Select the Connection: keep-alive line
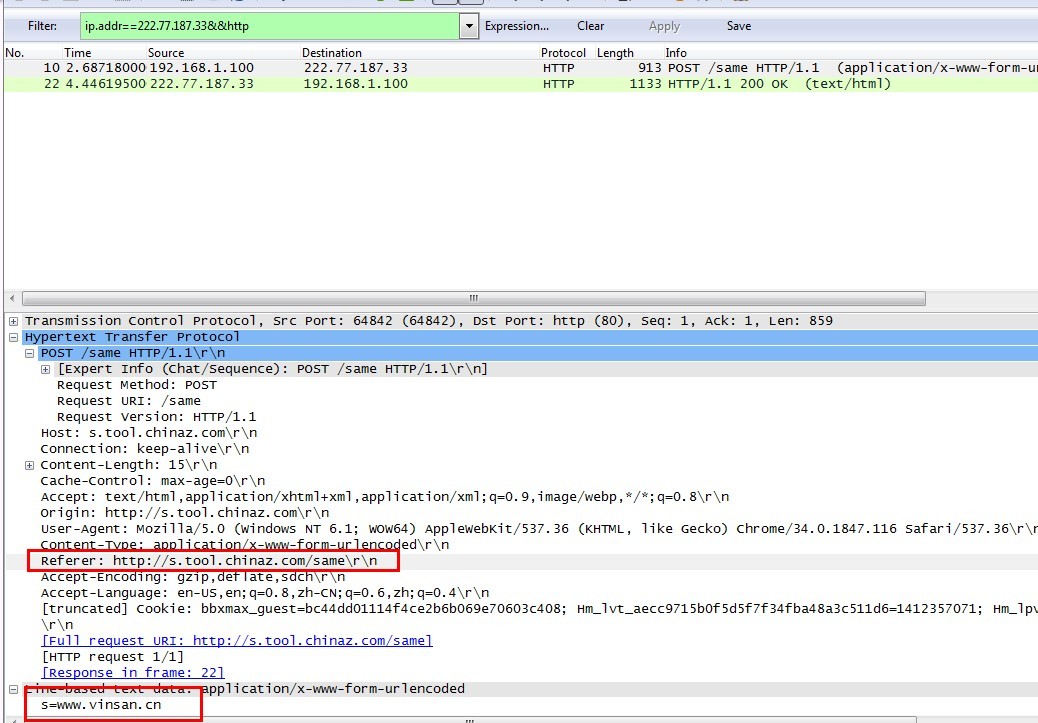Image resolution: width=1038 pixels, height=723 pixels. pos(145,449)
